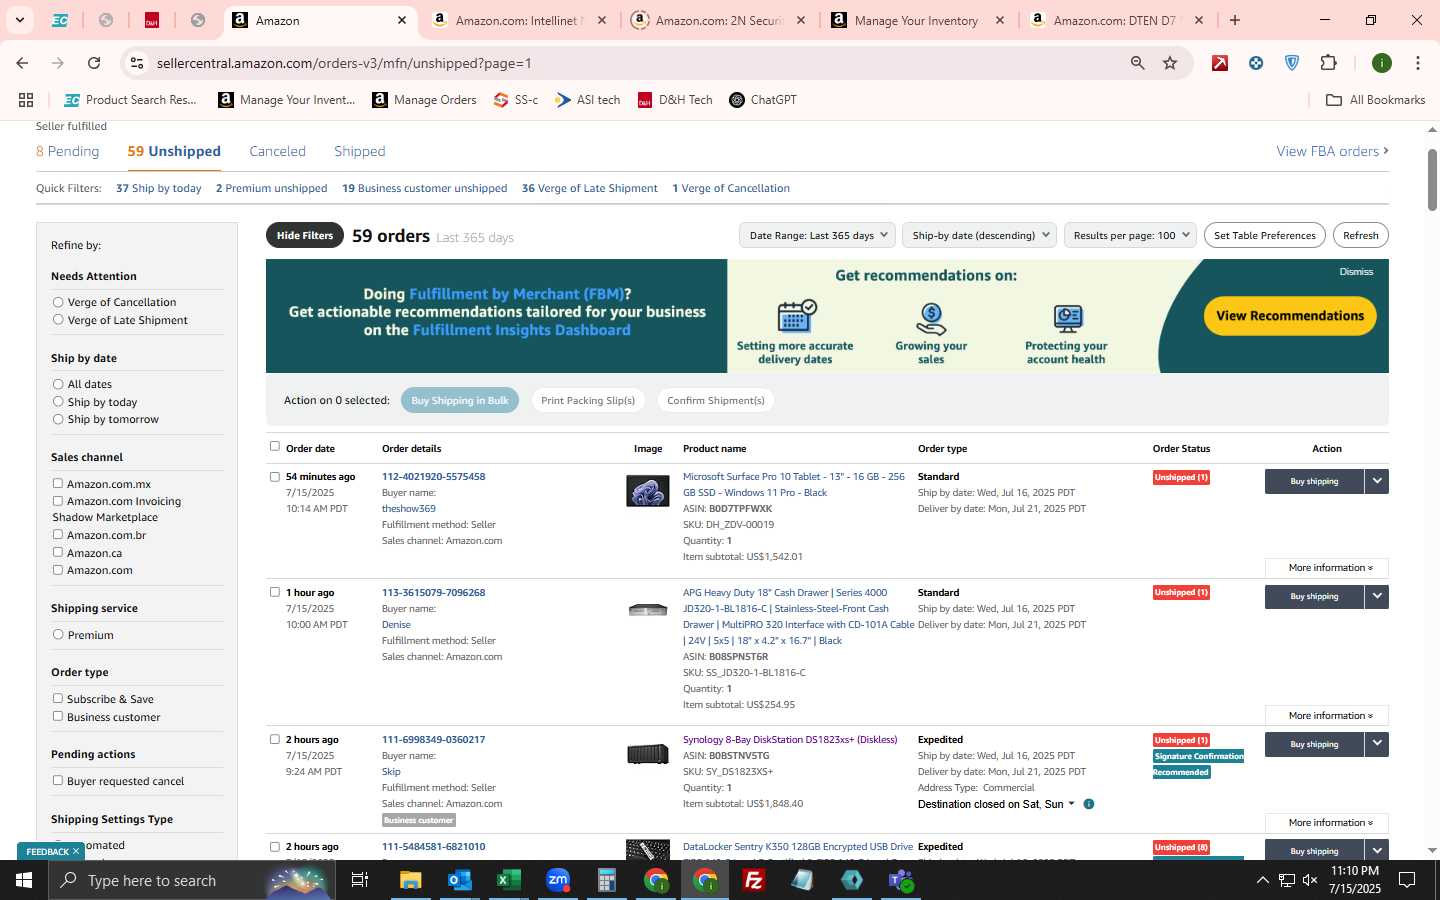The height and width of the screenshot is (900, 1440).
Task: Click the blue shield extension icon
Action: coord(1292,63)
